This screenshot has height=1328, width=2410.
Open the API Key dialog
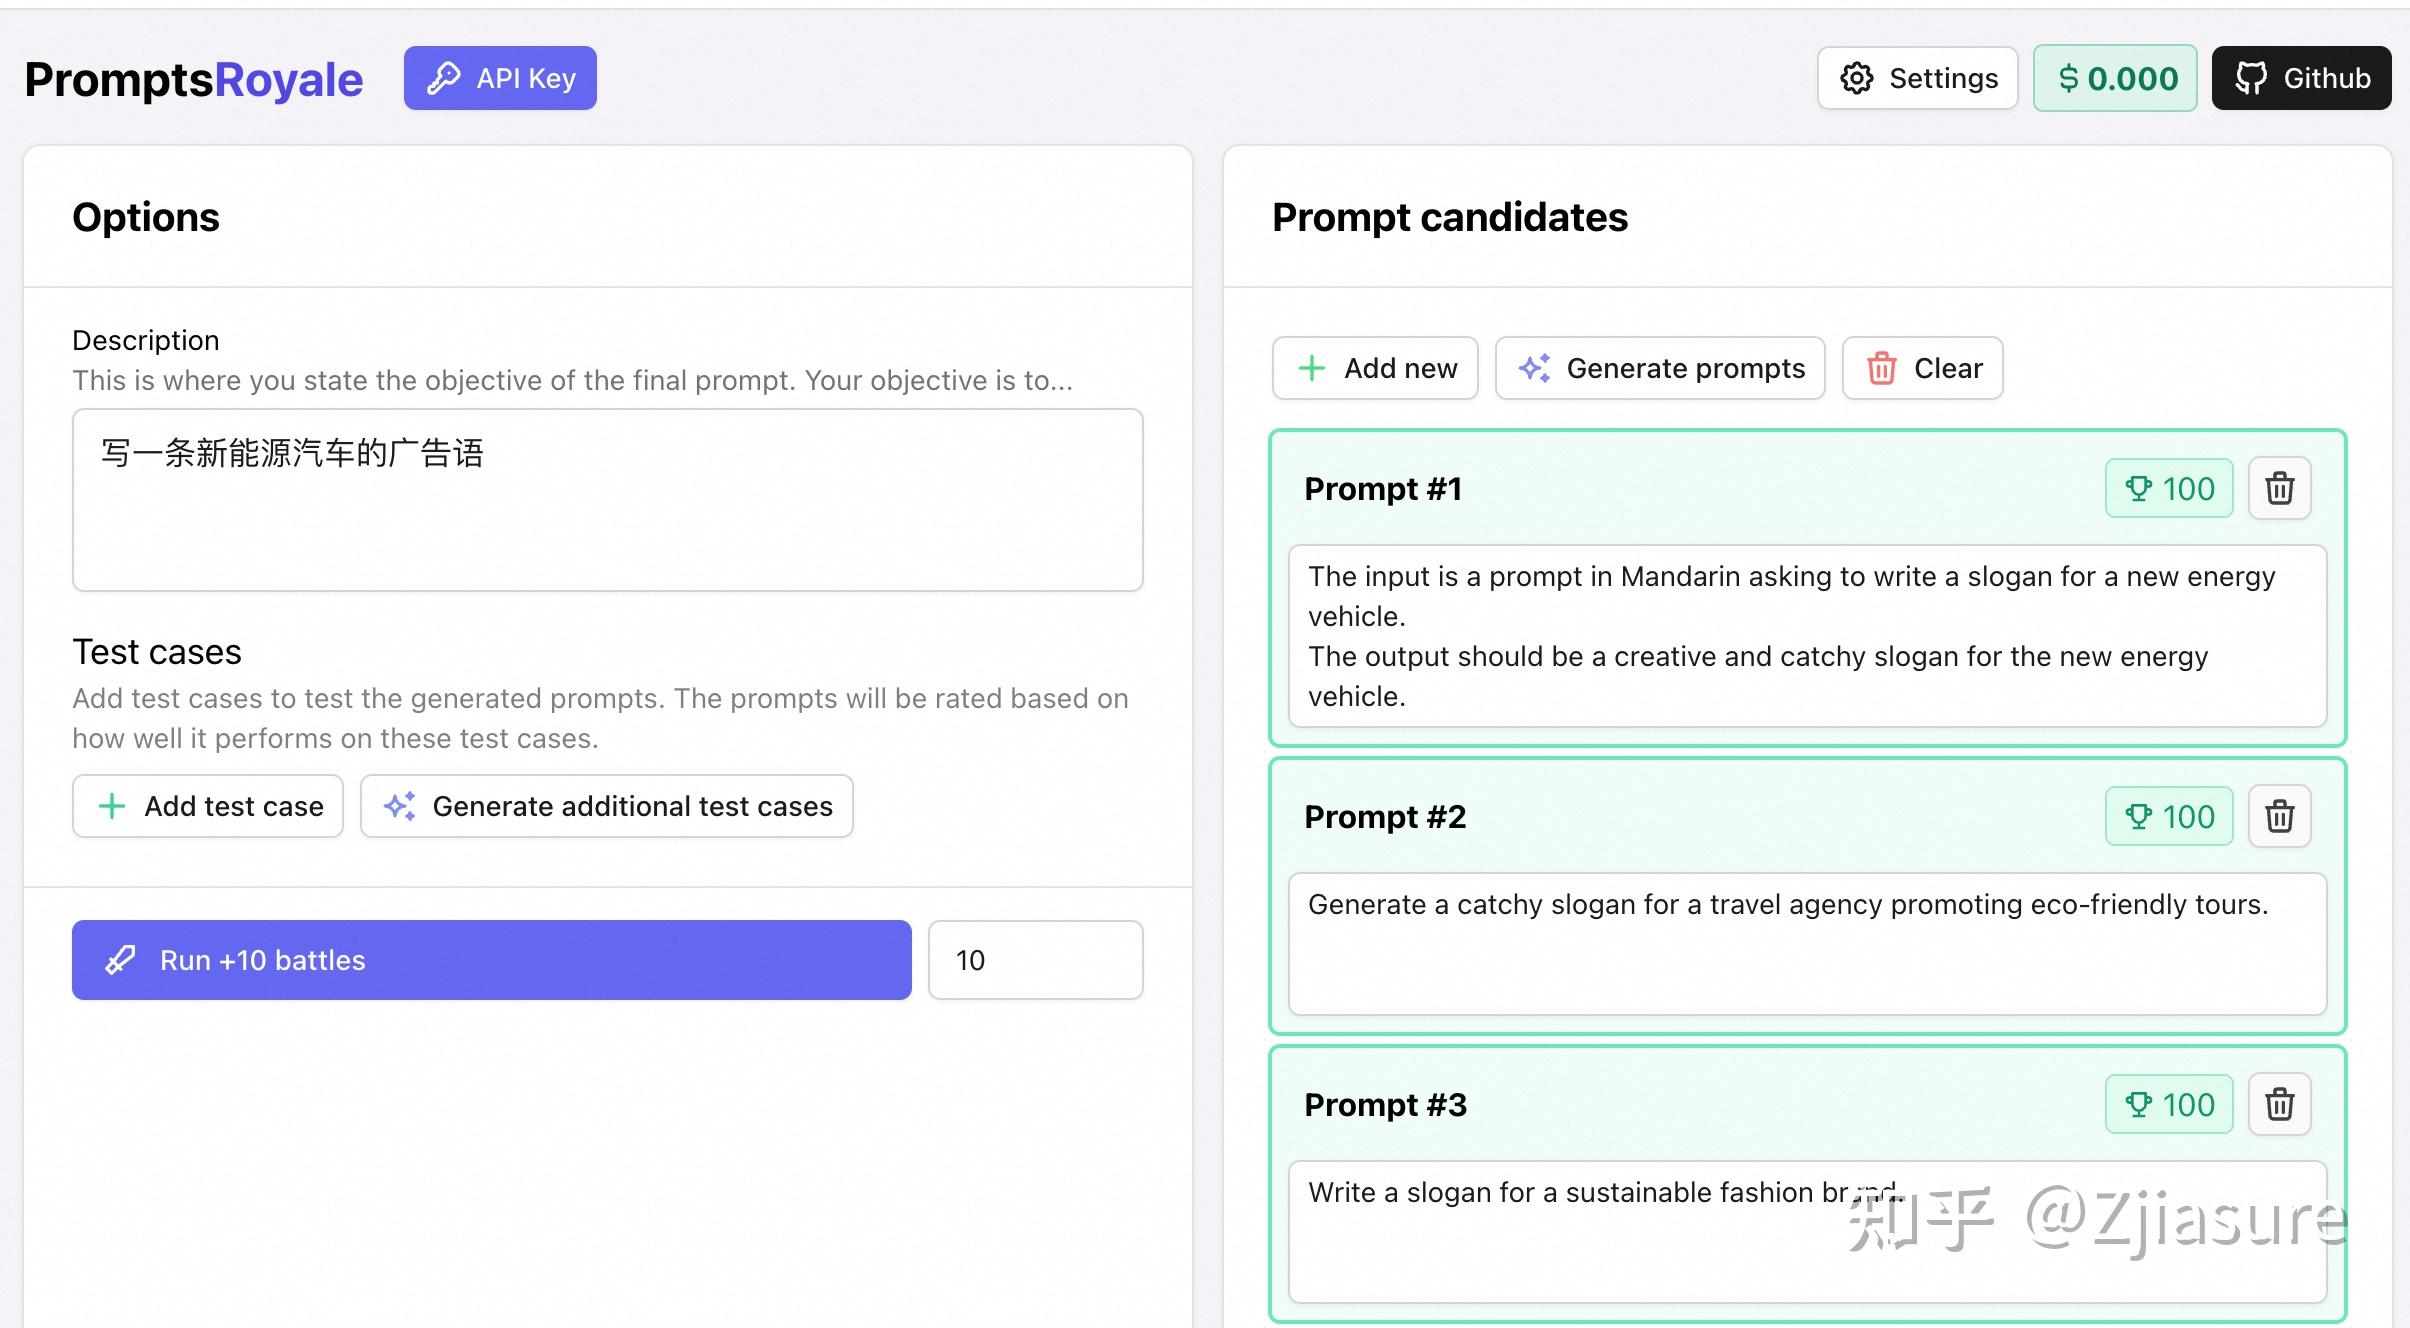coord(500,78)
